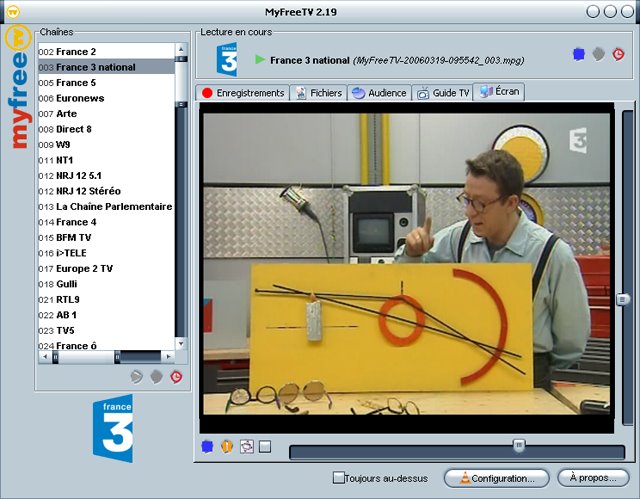Click the green play arrow next to France 3 national
The width and height of the screenshot is (640, 499).
(260, 60)
